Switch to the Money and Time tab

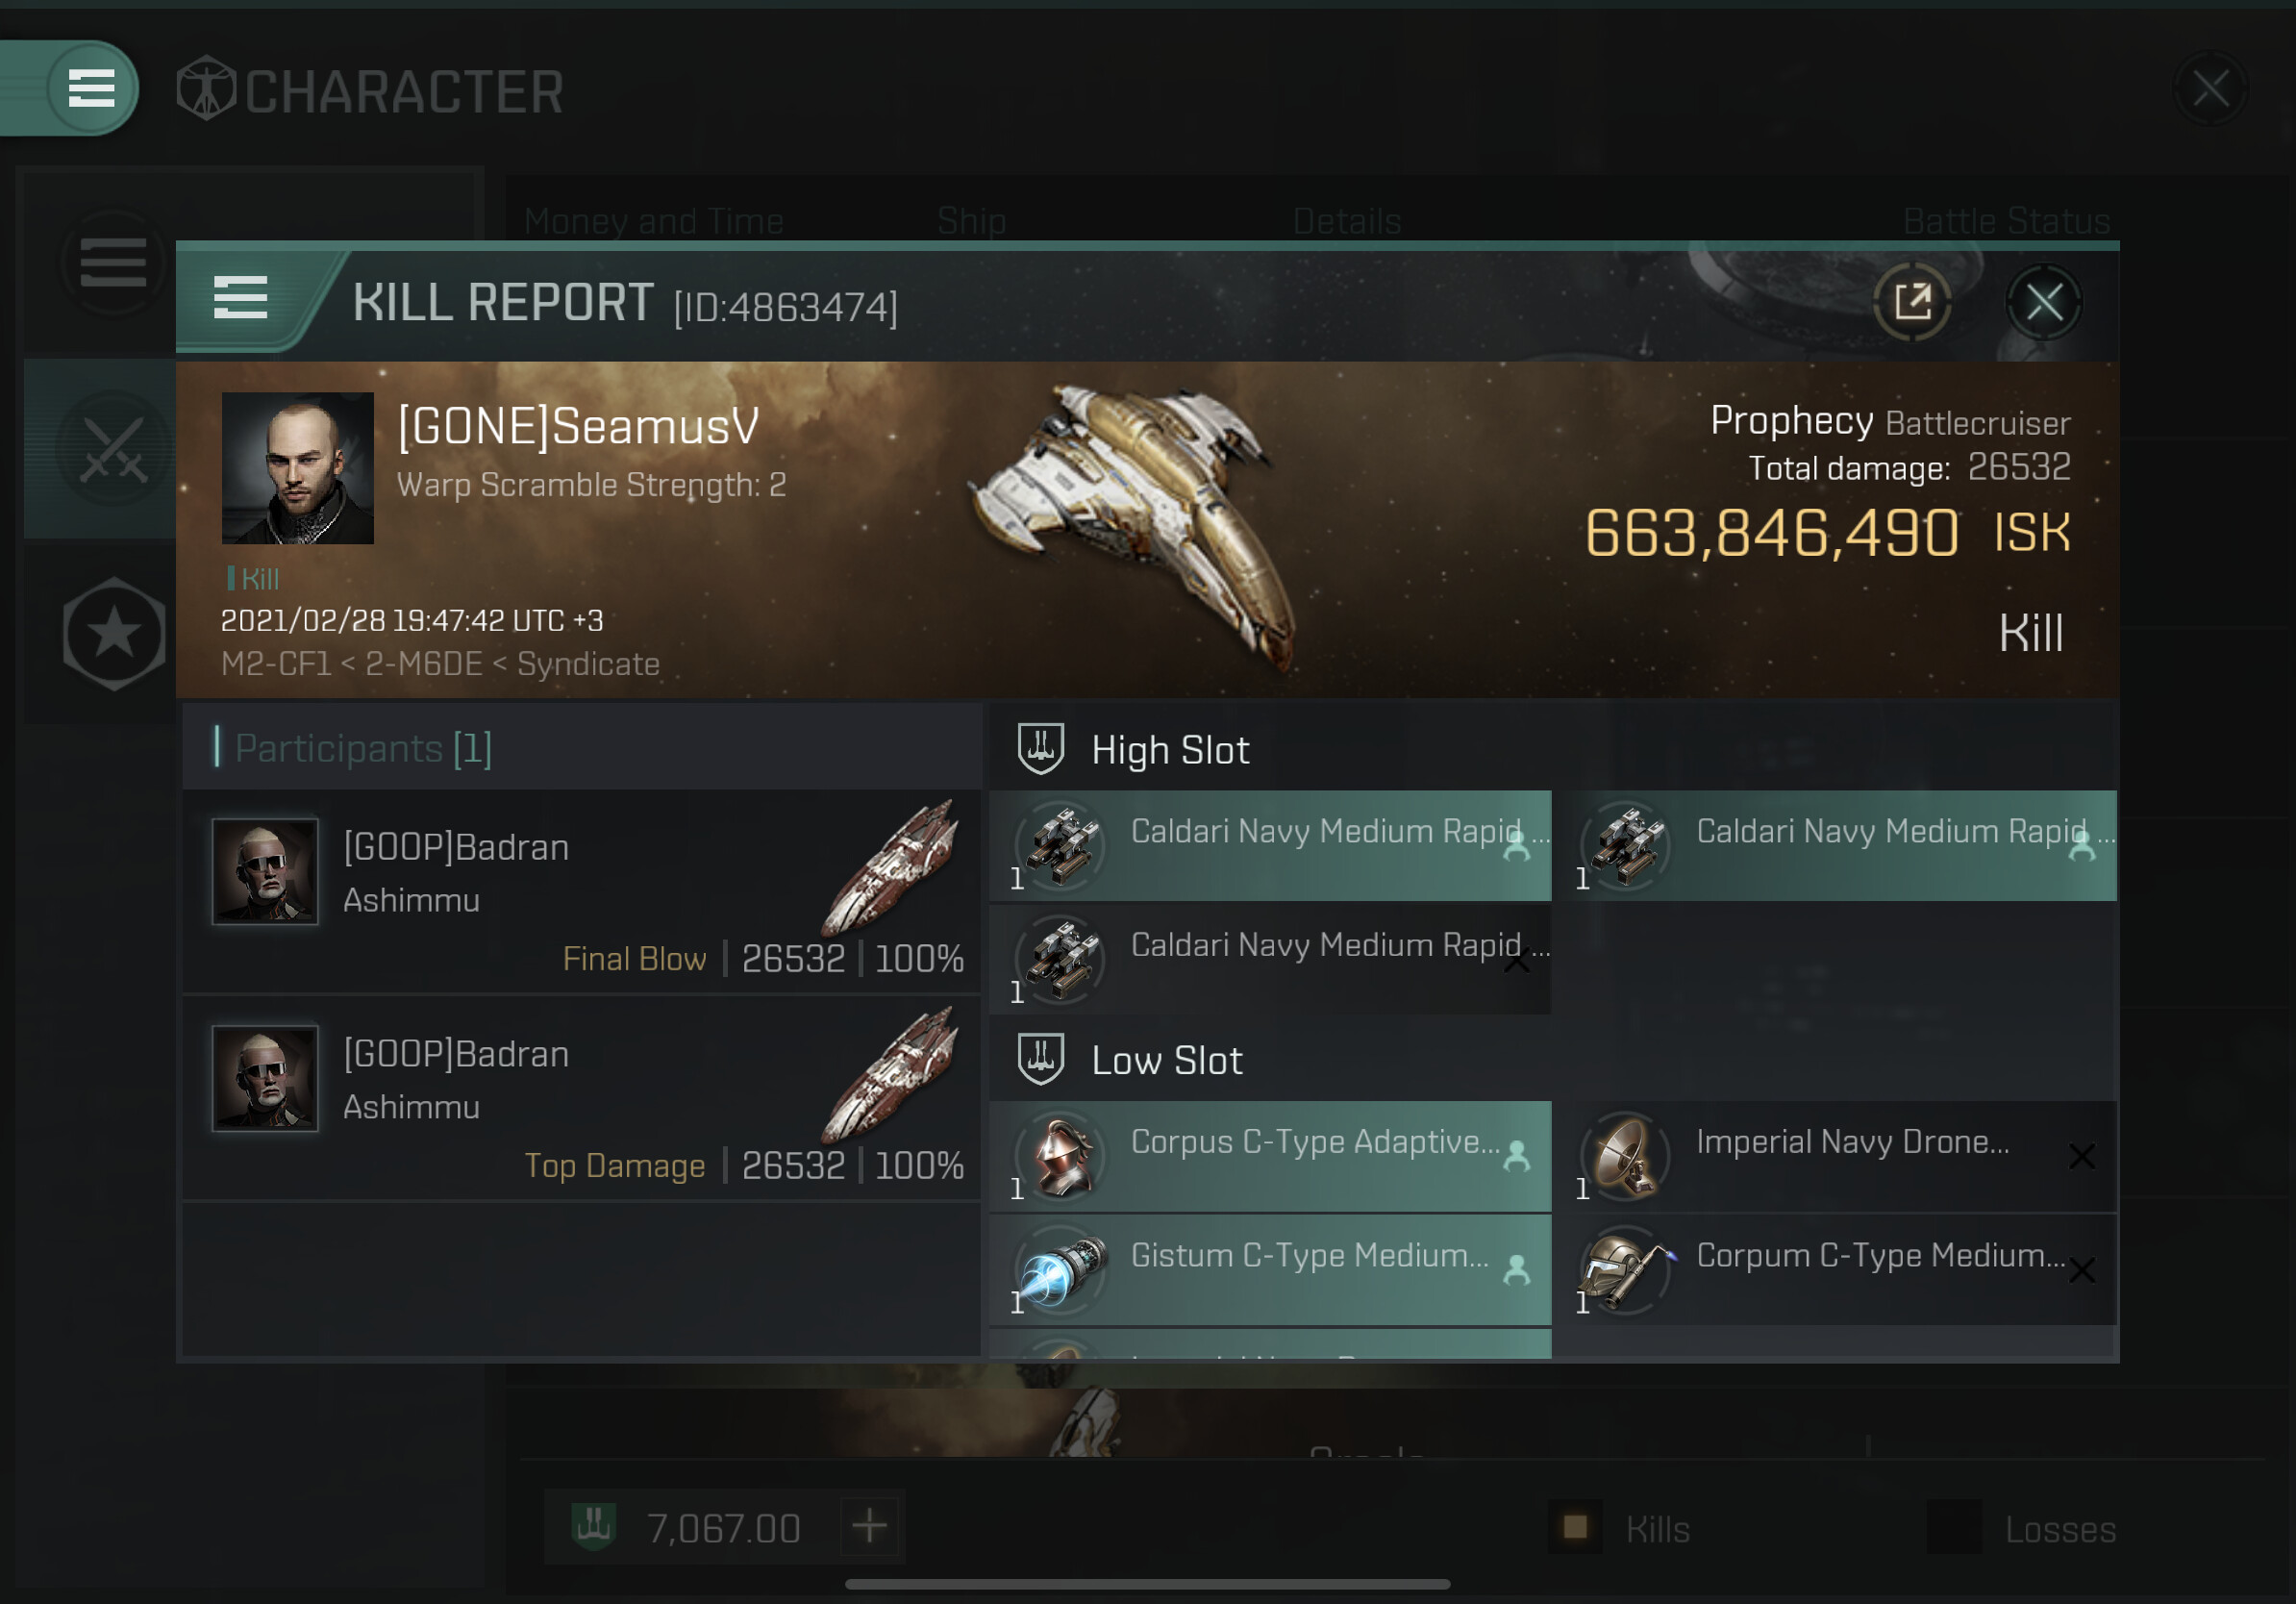654,221
